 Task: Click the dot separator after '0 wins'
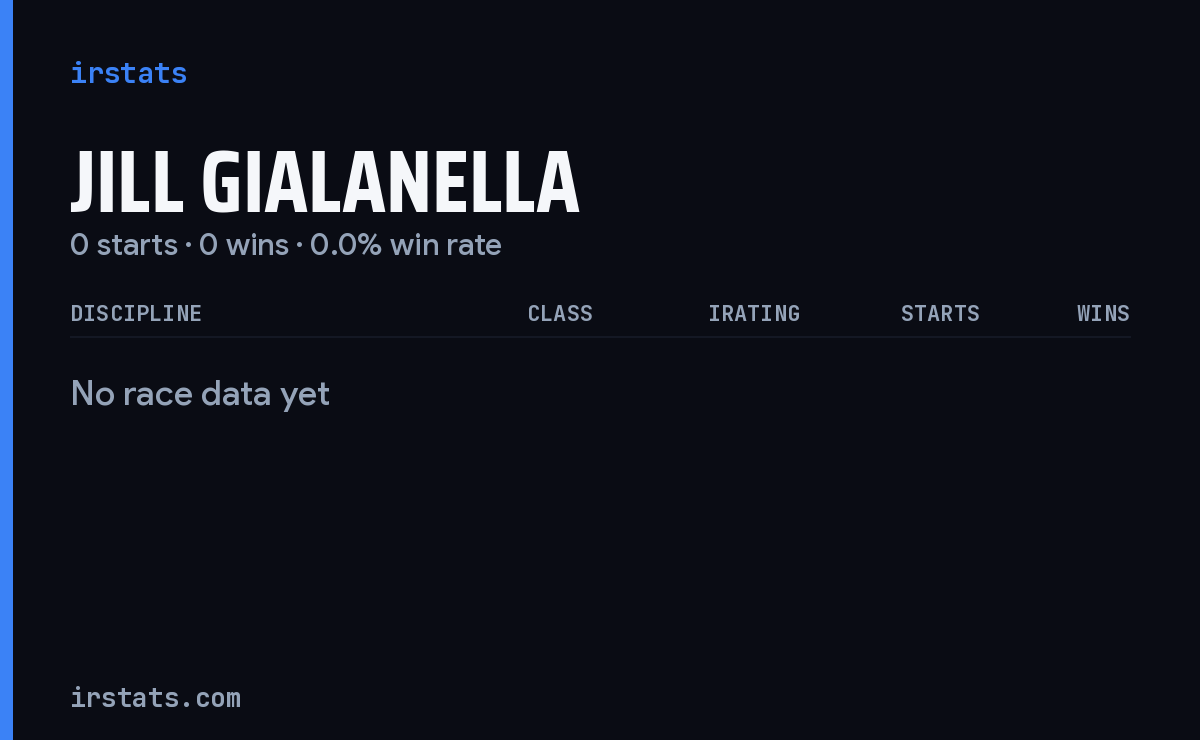coord(299,246)
